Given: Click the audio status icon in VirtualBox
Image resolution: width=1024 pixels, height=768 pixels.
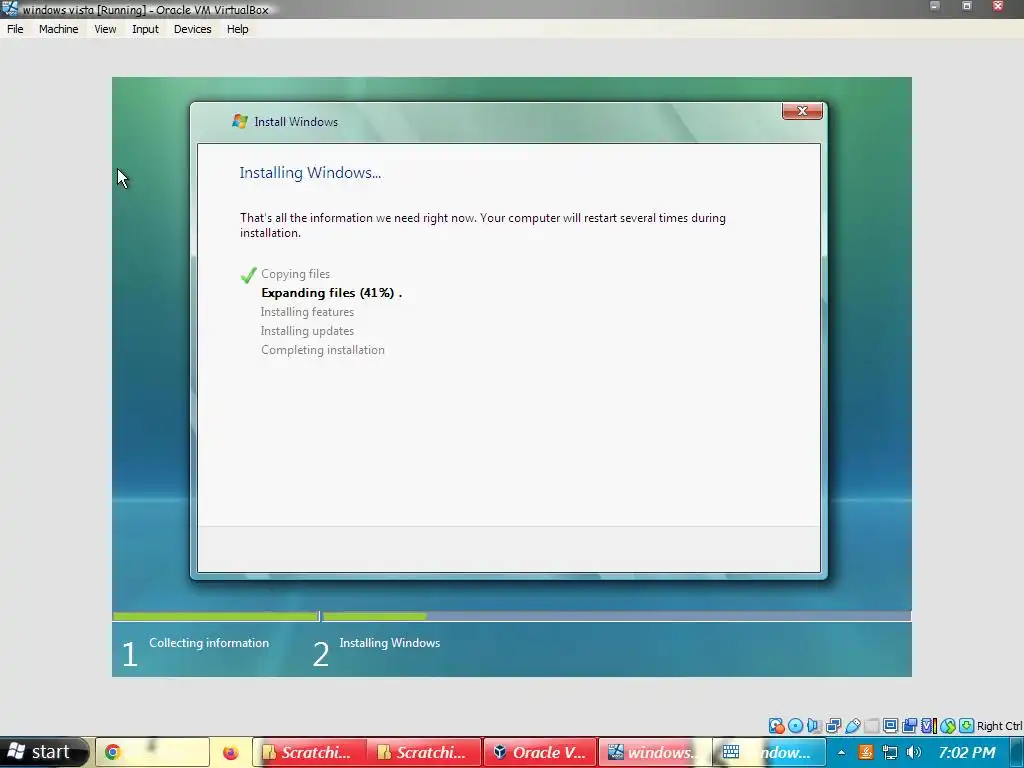Looking at the screenshot, I should pyautogui.click(x=814, y=726).
